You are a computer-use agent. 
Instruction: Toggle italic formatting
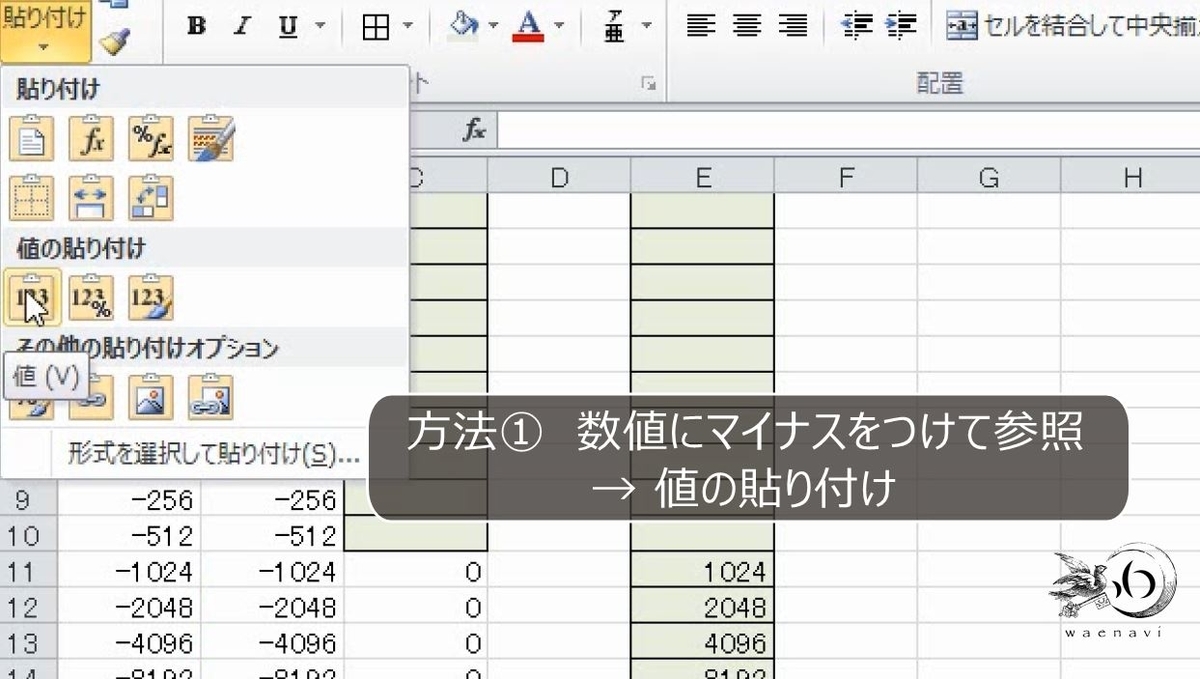coord(241,27)
